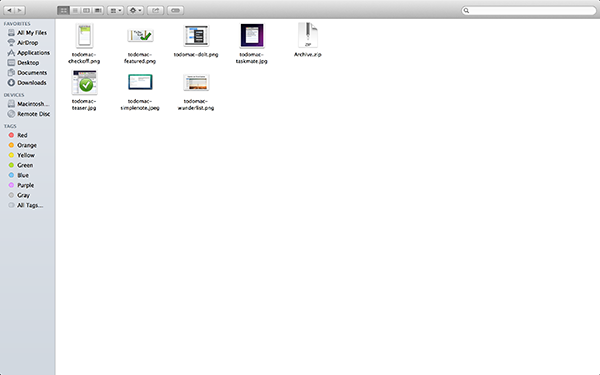The image size is (600, 375).
Task: Open All My Files in sidebar
Action: (x=28, y=33)
